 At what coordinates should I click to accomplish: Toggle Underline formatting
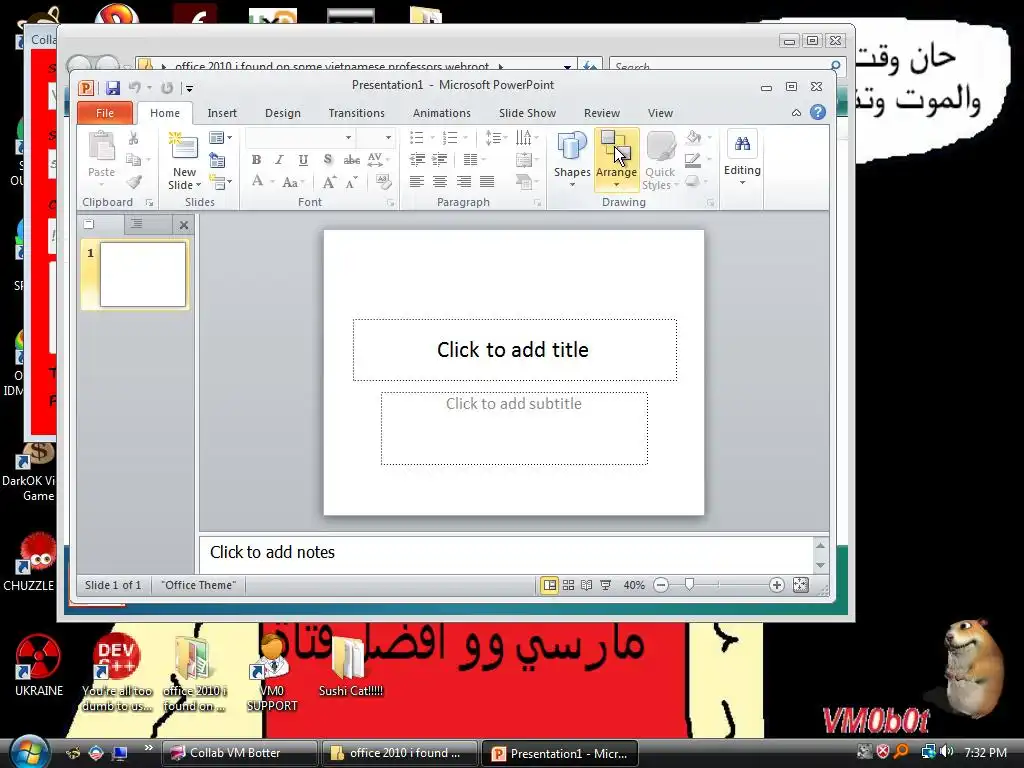click(x=303, y=160)
